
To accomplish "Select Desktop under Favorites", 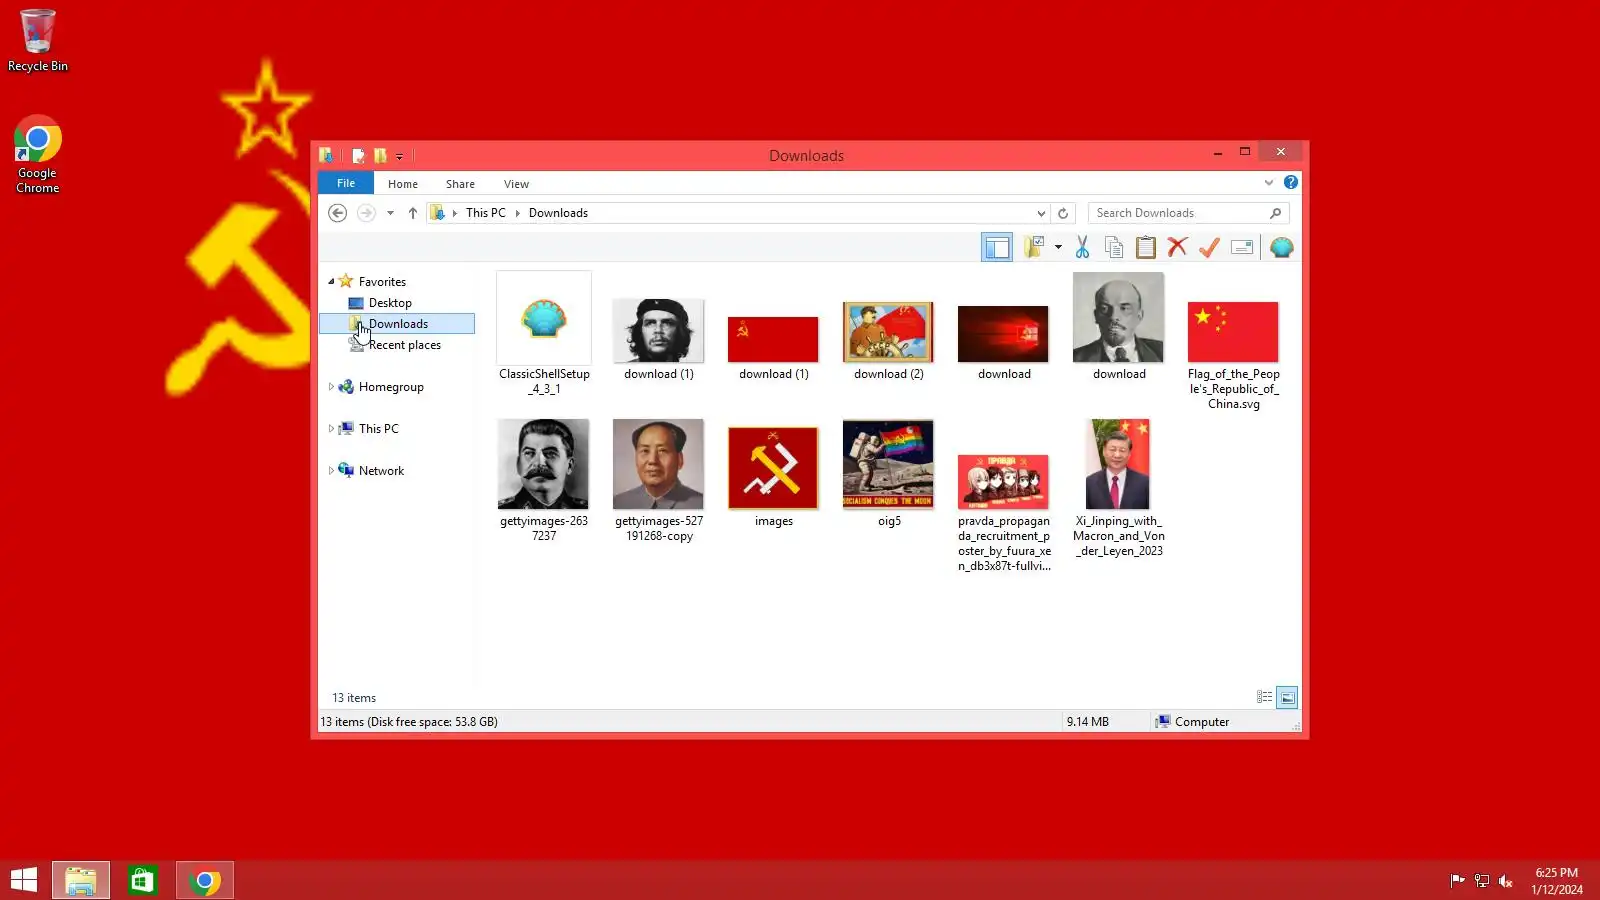I will tap(390, 303).
